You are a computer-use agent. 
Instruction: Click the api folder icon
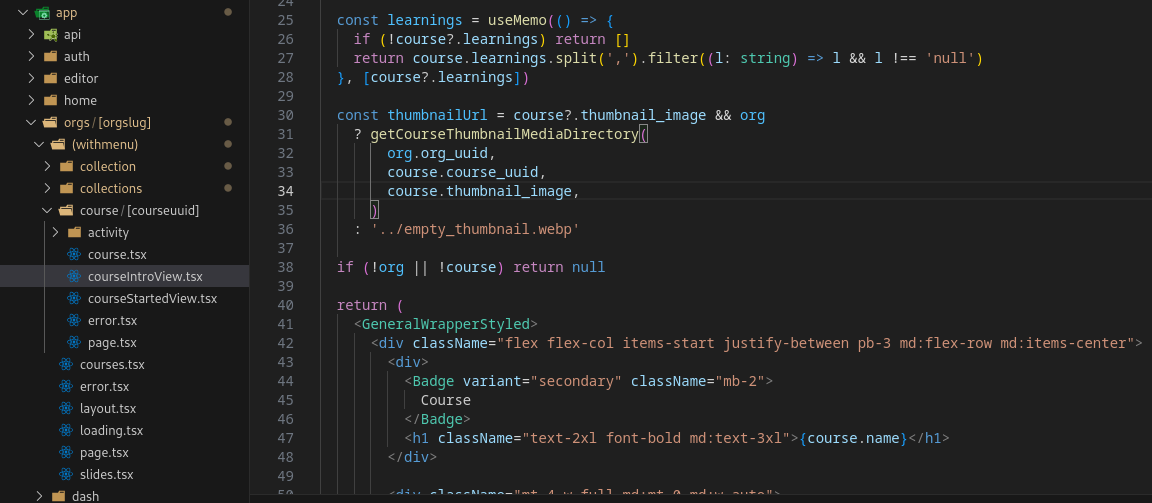(x=51, y=35)
